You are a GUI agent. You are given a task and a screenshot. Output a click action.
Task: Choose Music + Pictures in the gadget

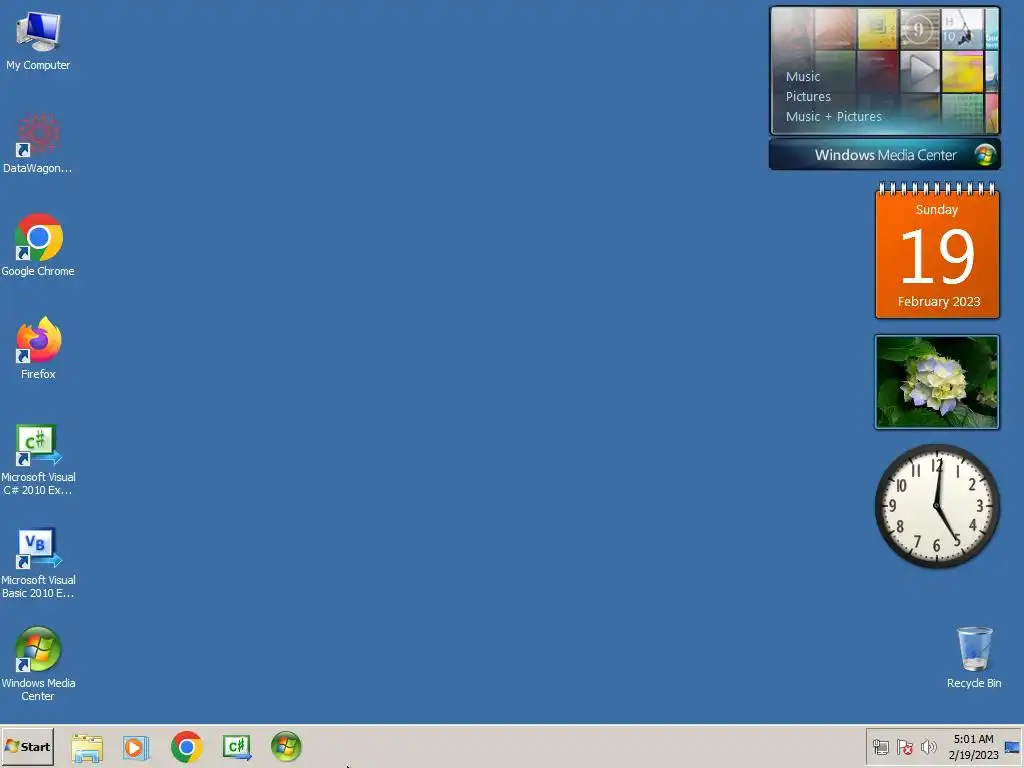(x=833, y=117)
